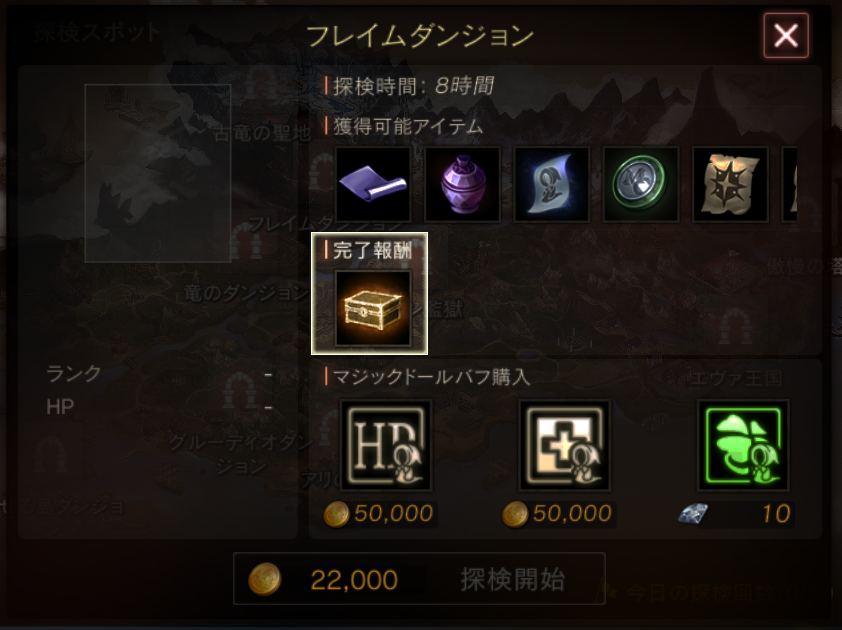Click the 10 diamond price label
The image size is (842, 630).
click(736, 514)
